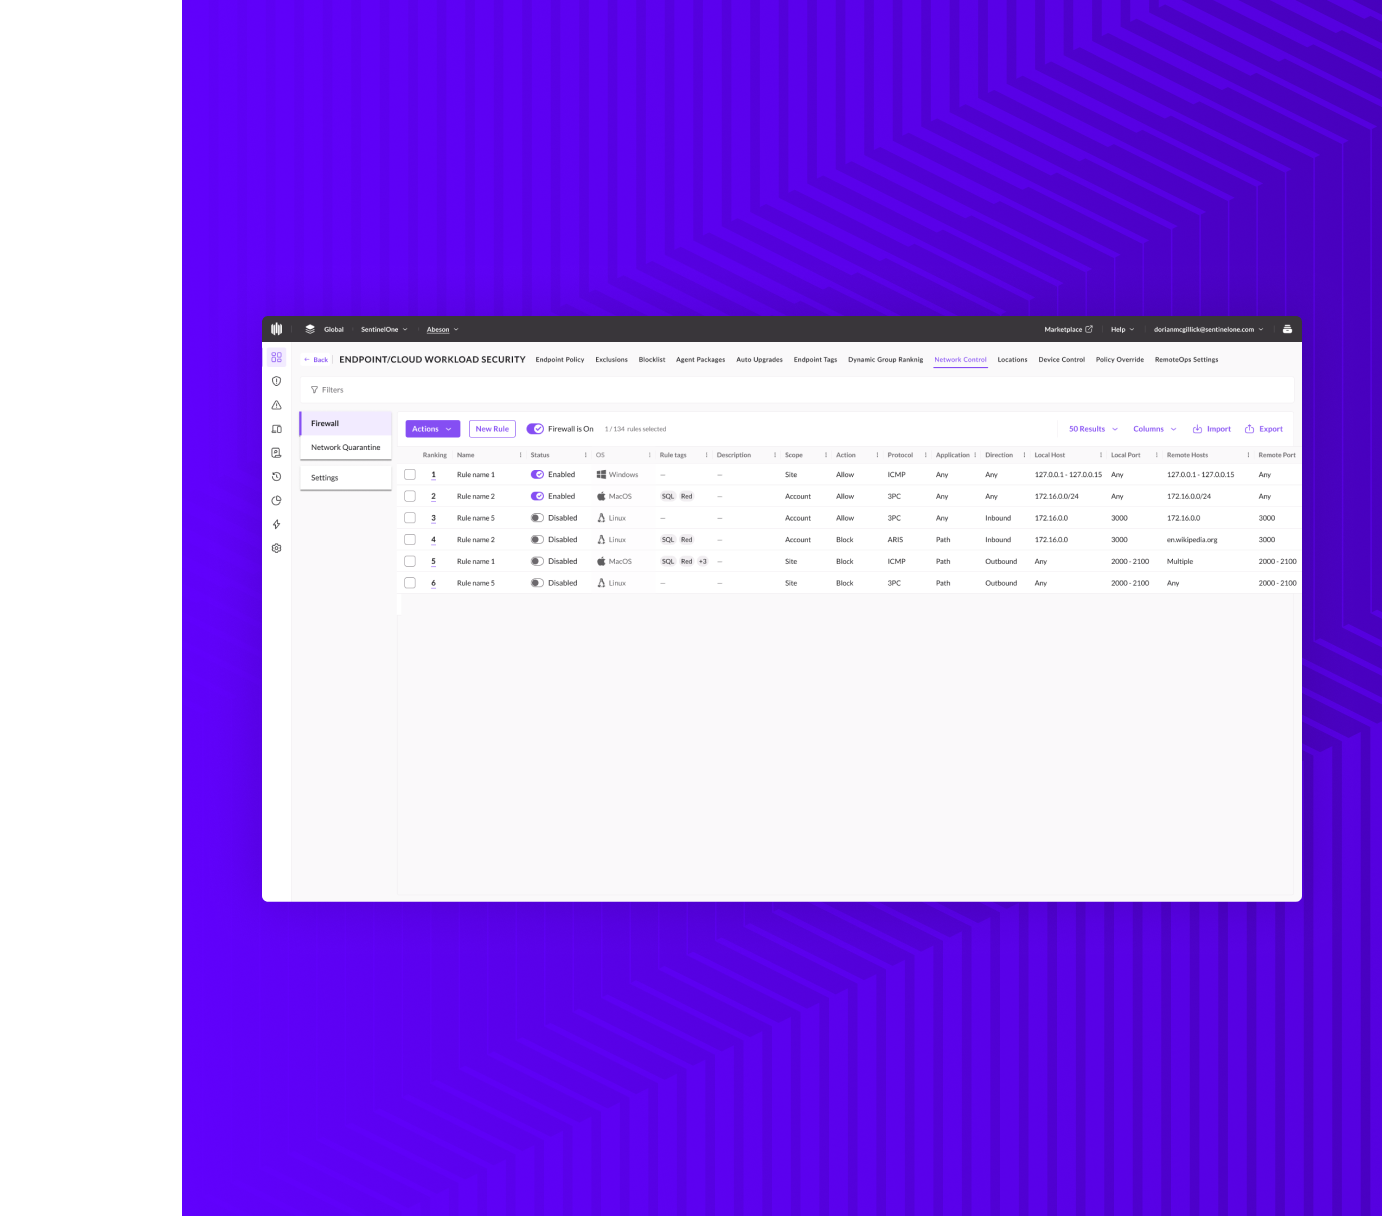Image resolution: width=1382 pixels, height=1216 pixels.
Task: Select Network Quarantine in the left panel
Action: (x=345, y=447)
